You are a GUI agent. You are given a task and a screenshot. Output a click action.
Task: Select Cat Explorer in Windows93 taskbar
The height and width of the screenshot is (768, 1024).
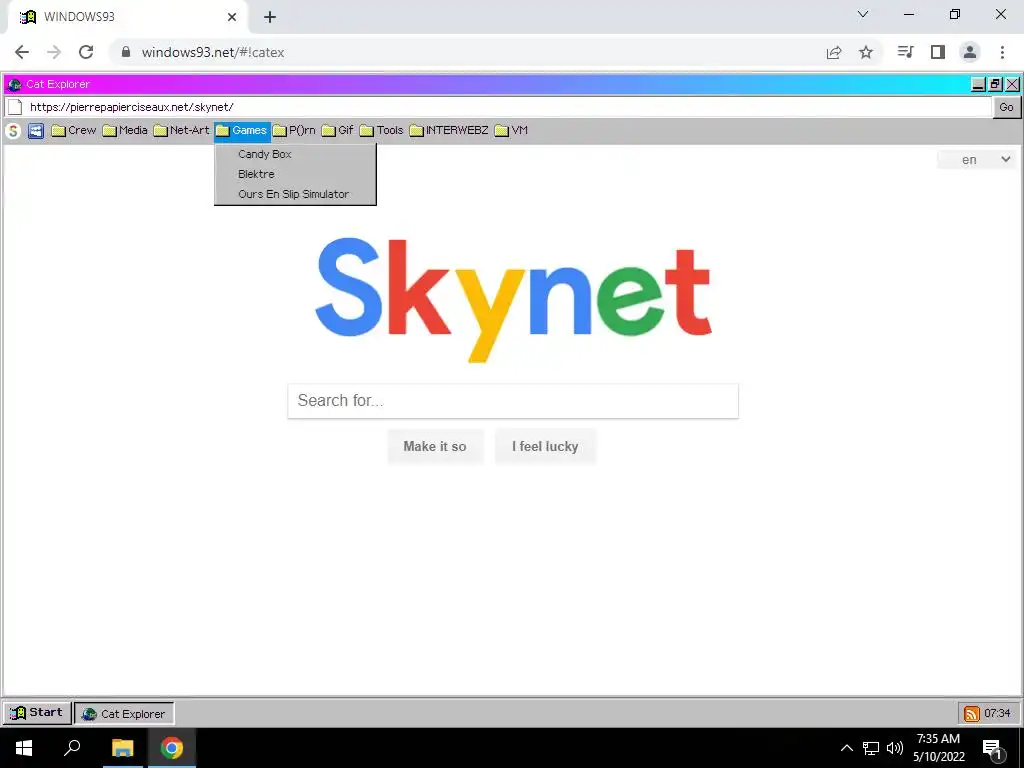tap(124, 713)
